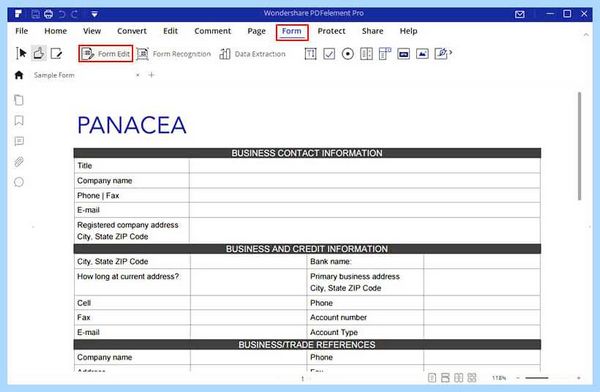
Task: Click the print icon in title bar
Action: pos(49,15)
